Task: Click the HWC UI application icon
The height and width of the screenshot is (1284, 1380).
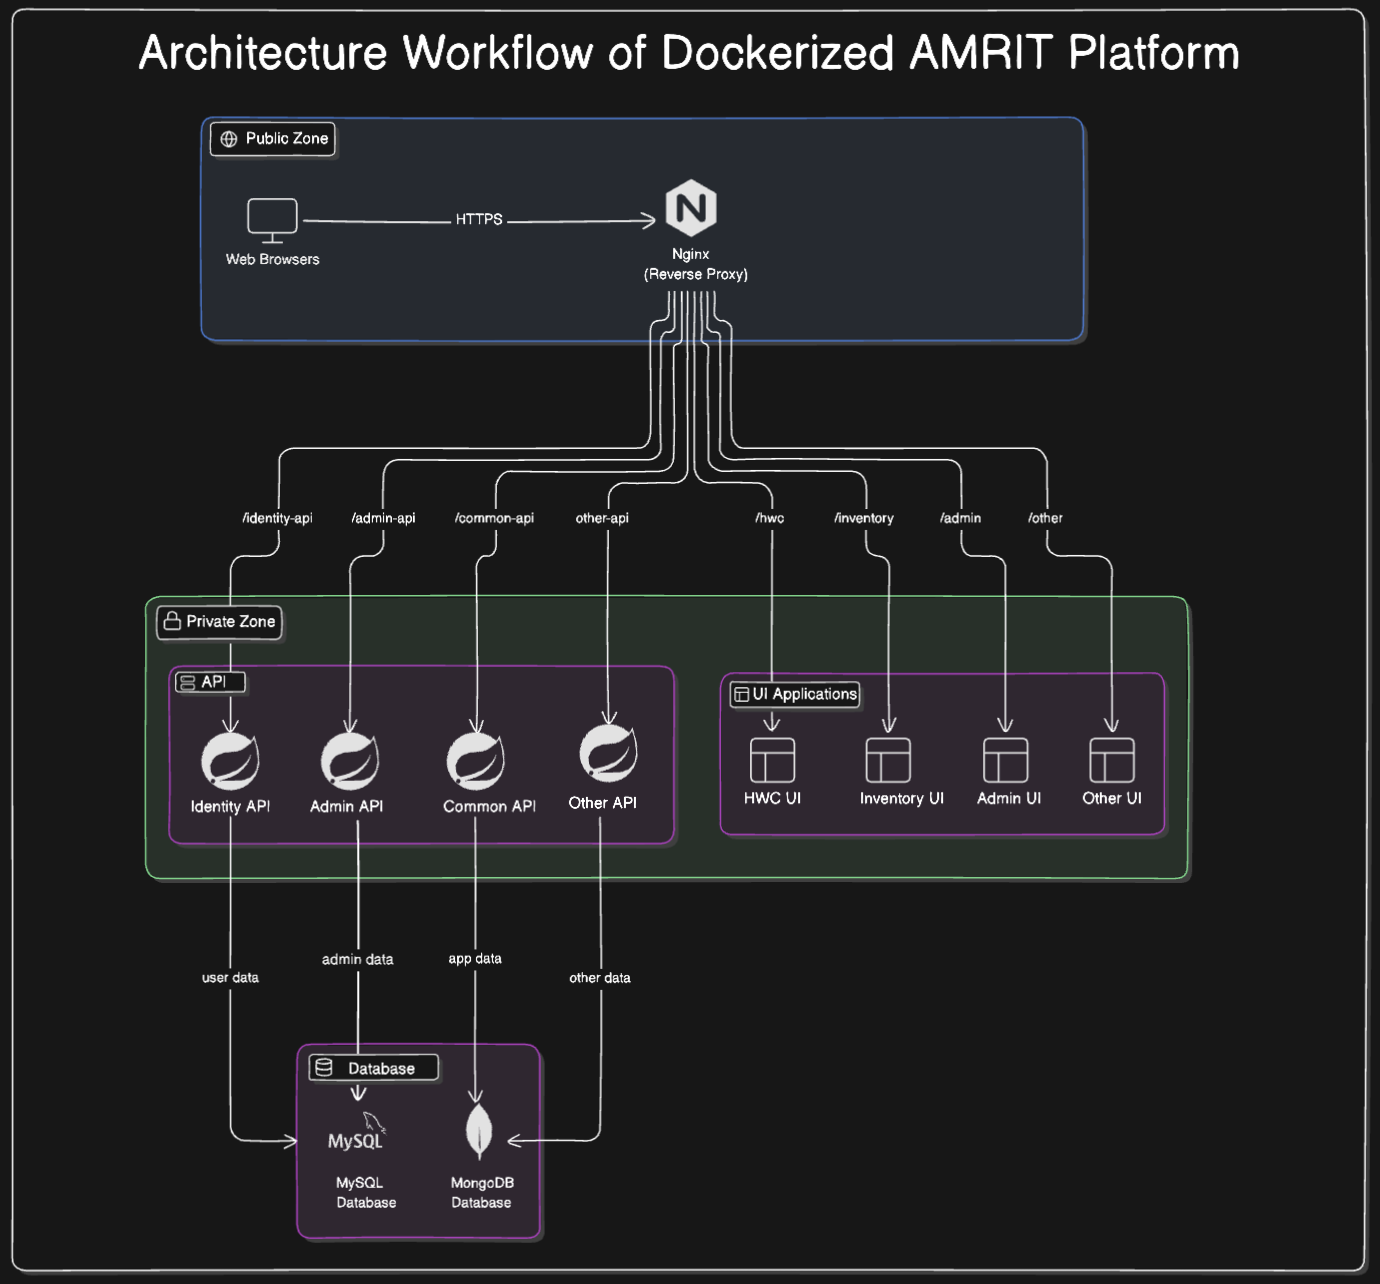Action: tap(772, 760)
